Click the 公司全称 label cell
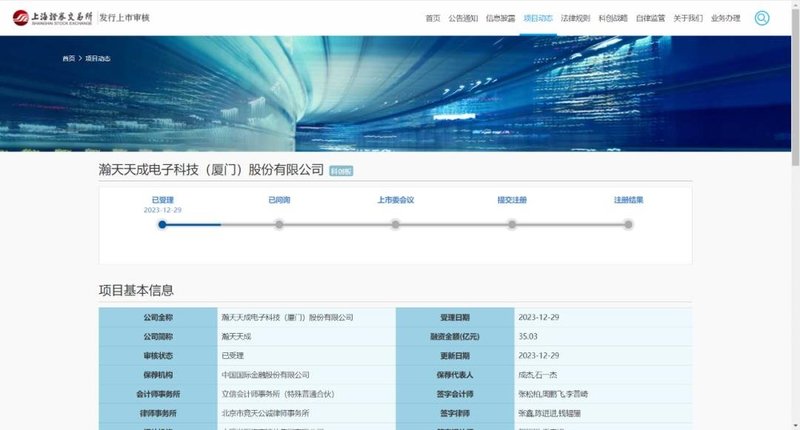 (158, 317)
